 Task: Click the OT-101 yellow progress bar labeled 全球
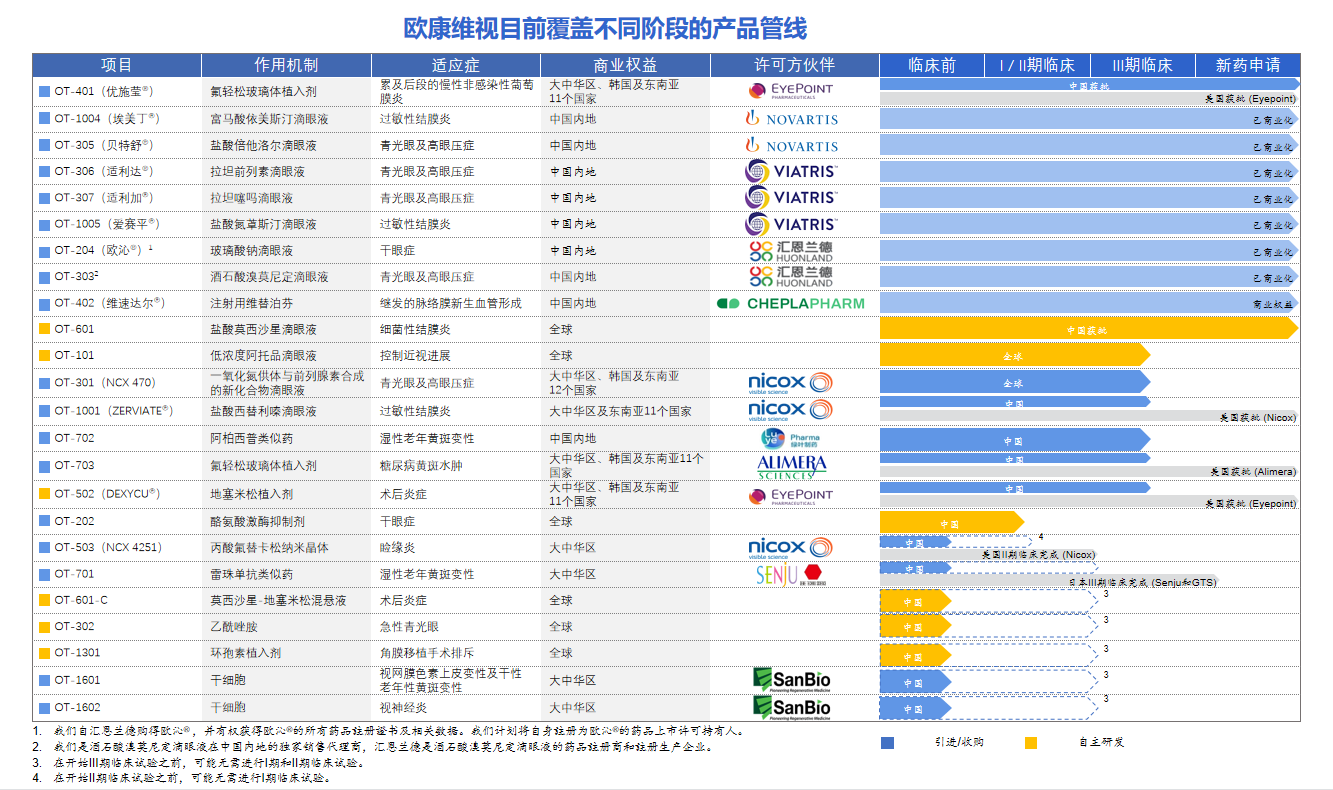coord(1012,355)
